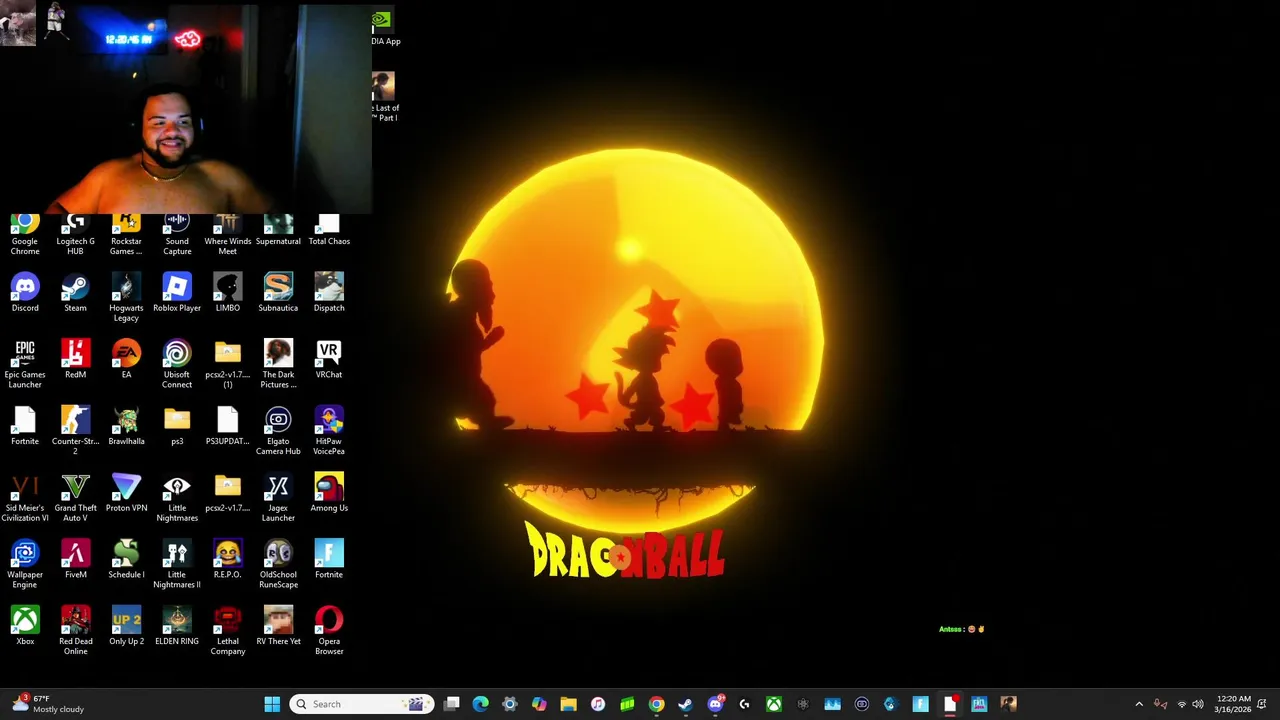Select the LIMBO game icon

(x=227, y=293)
